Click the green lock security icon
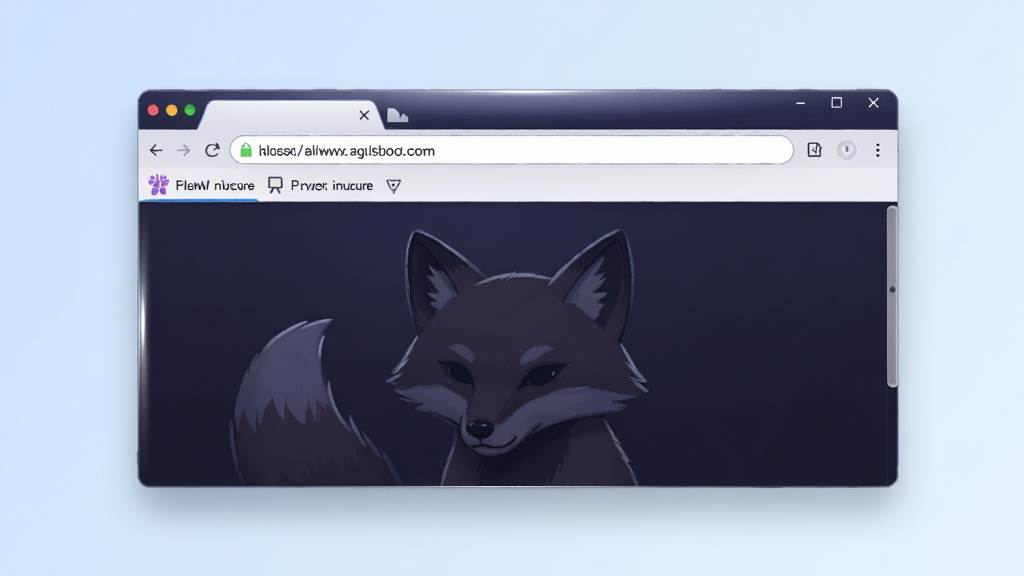The width and height of the screenshot is (1024, 576). (246, 150)
